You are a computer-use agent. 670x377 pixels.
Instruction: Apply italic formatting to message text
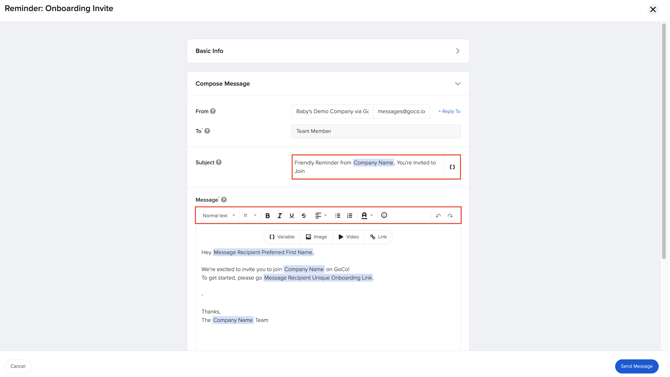pos(279,215)
